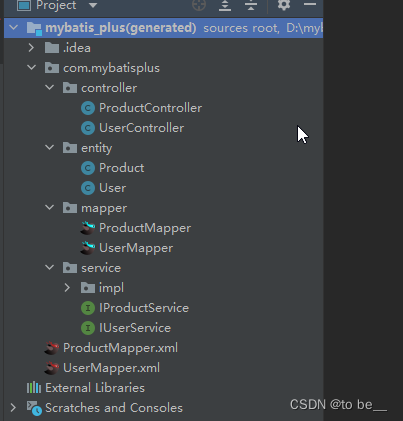This screenshot has width=403, height=421.
Task: Click the UserMapper MyBatis bird icon
Action: (88, 248)
